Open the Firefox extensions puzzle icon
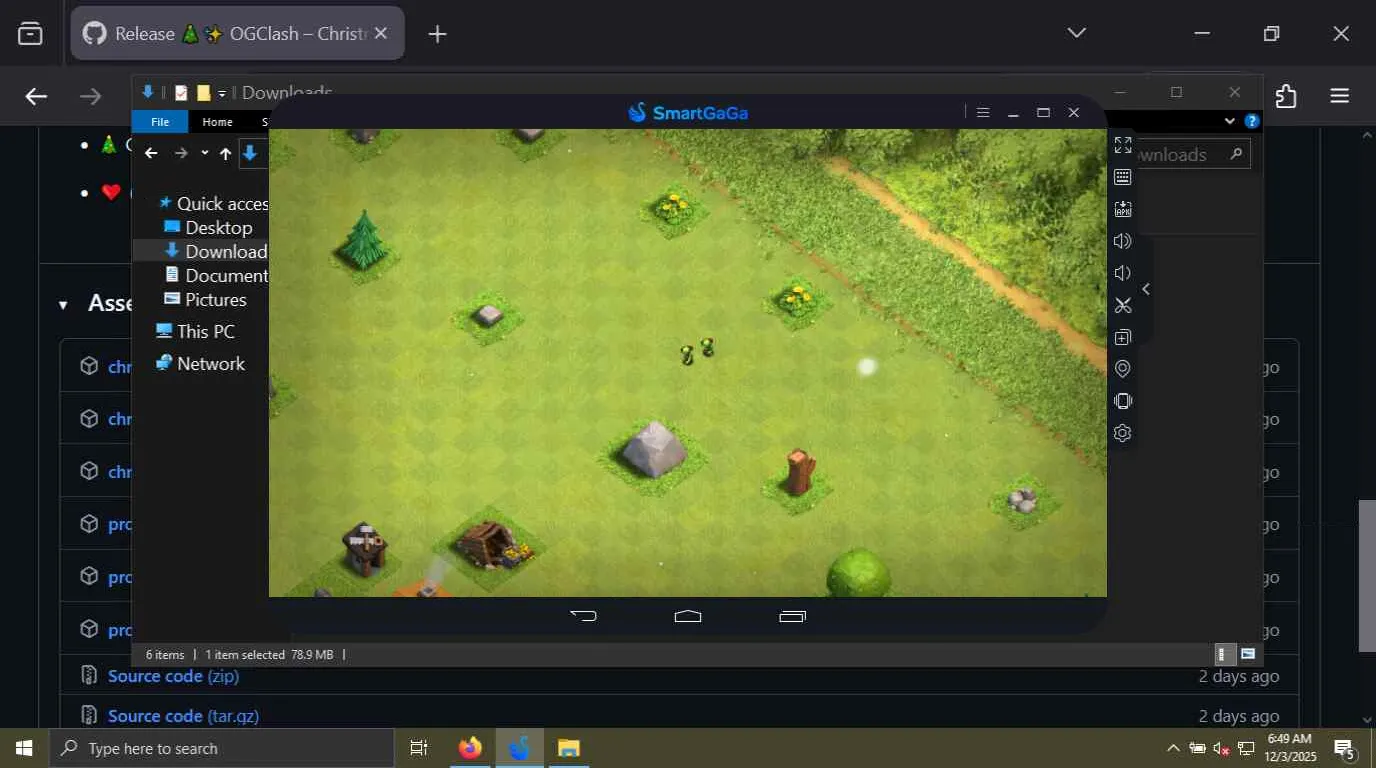The image size is (1376, 768). pyautogui.click(x=1286, y=96)
